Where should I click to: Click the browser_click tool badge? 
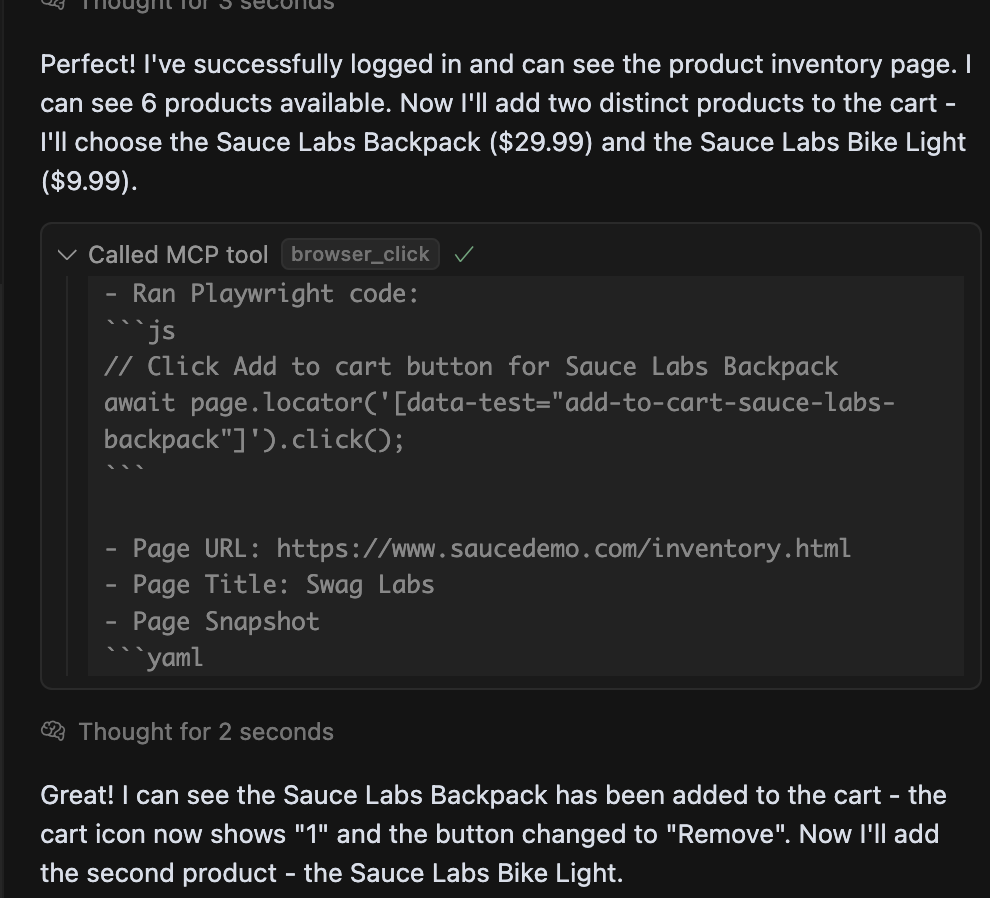tap(360, 254)
